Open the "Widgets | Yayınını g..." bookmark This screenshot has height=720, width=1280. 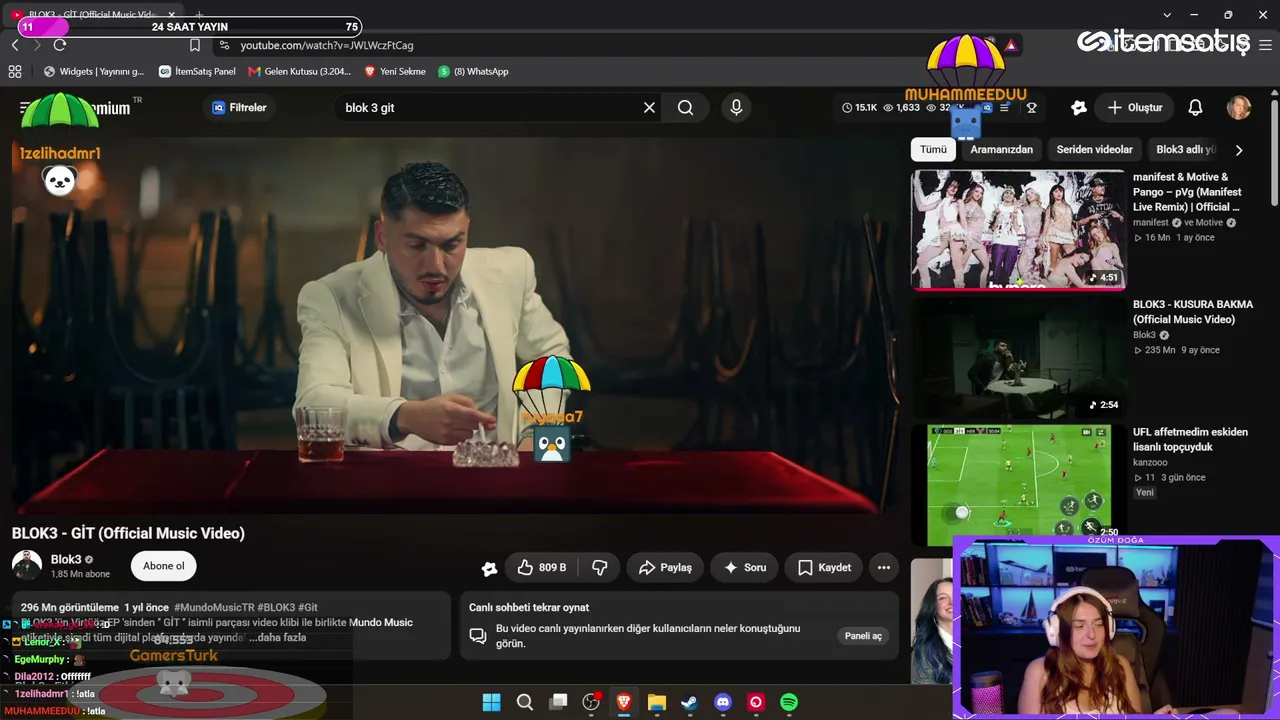pyautogui.click(x=93, y=72)
